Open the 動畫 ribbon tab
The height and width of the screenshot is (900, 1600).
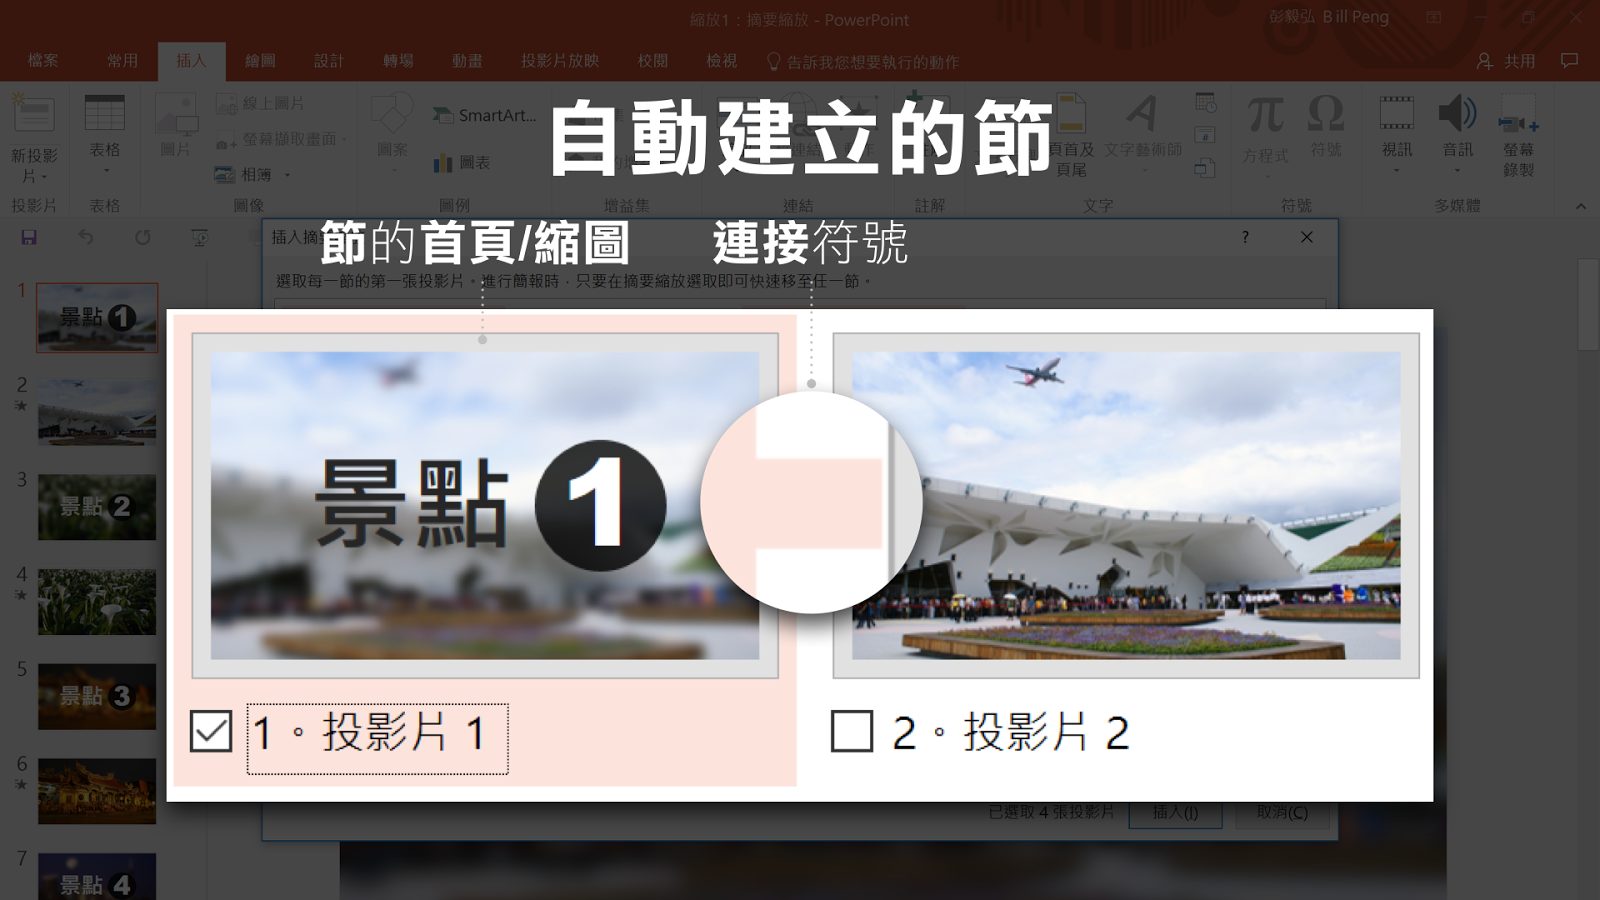[x=467, y=61]
